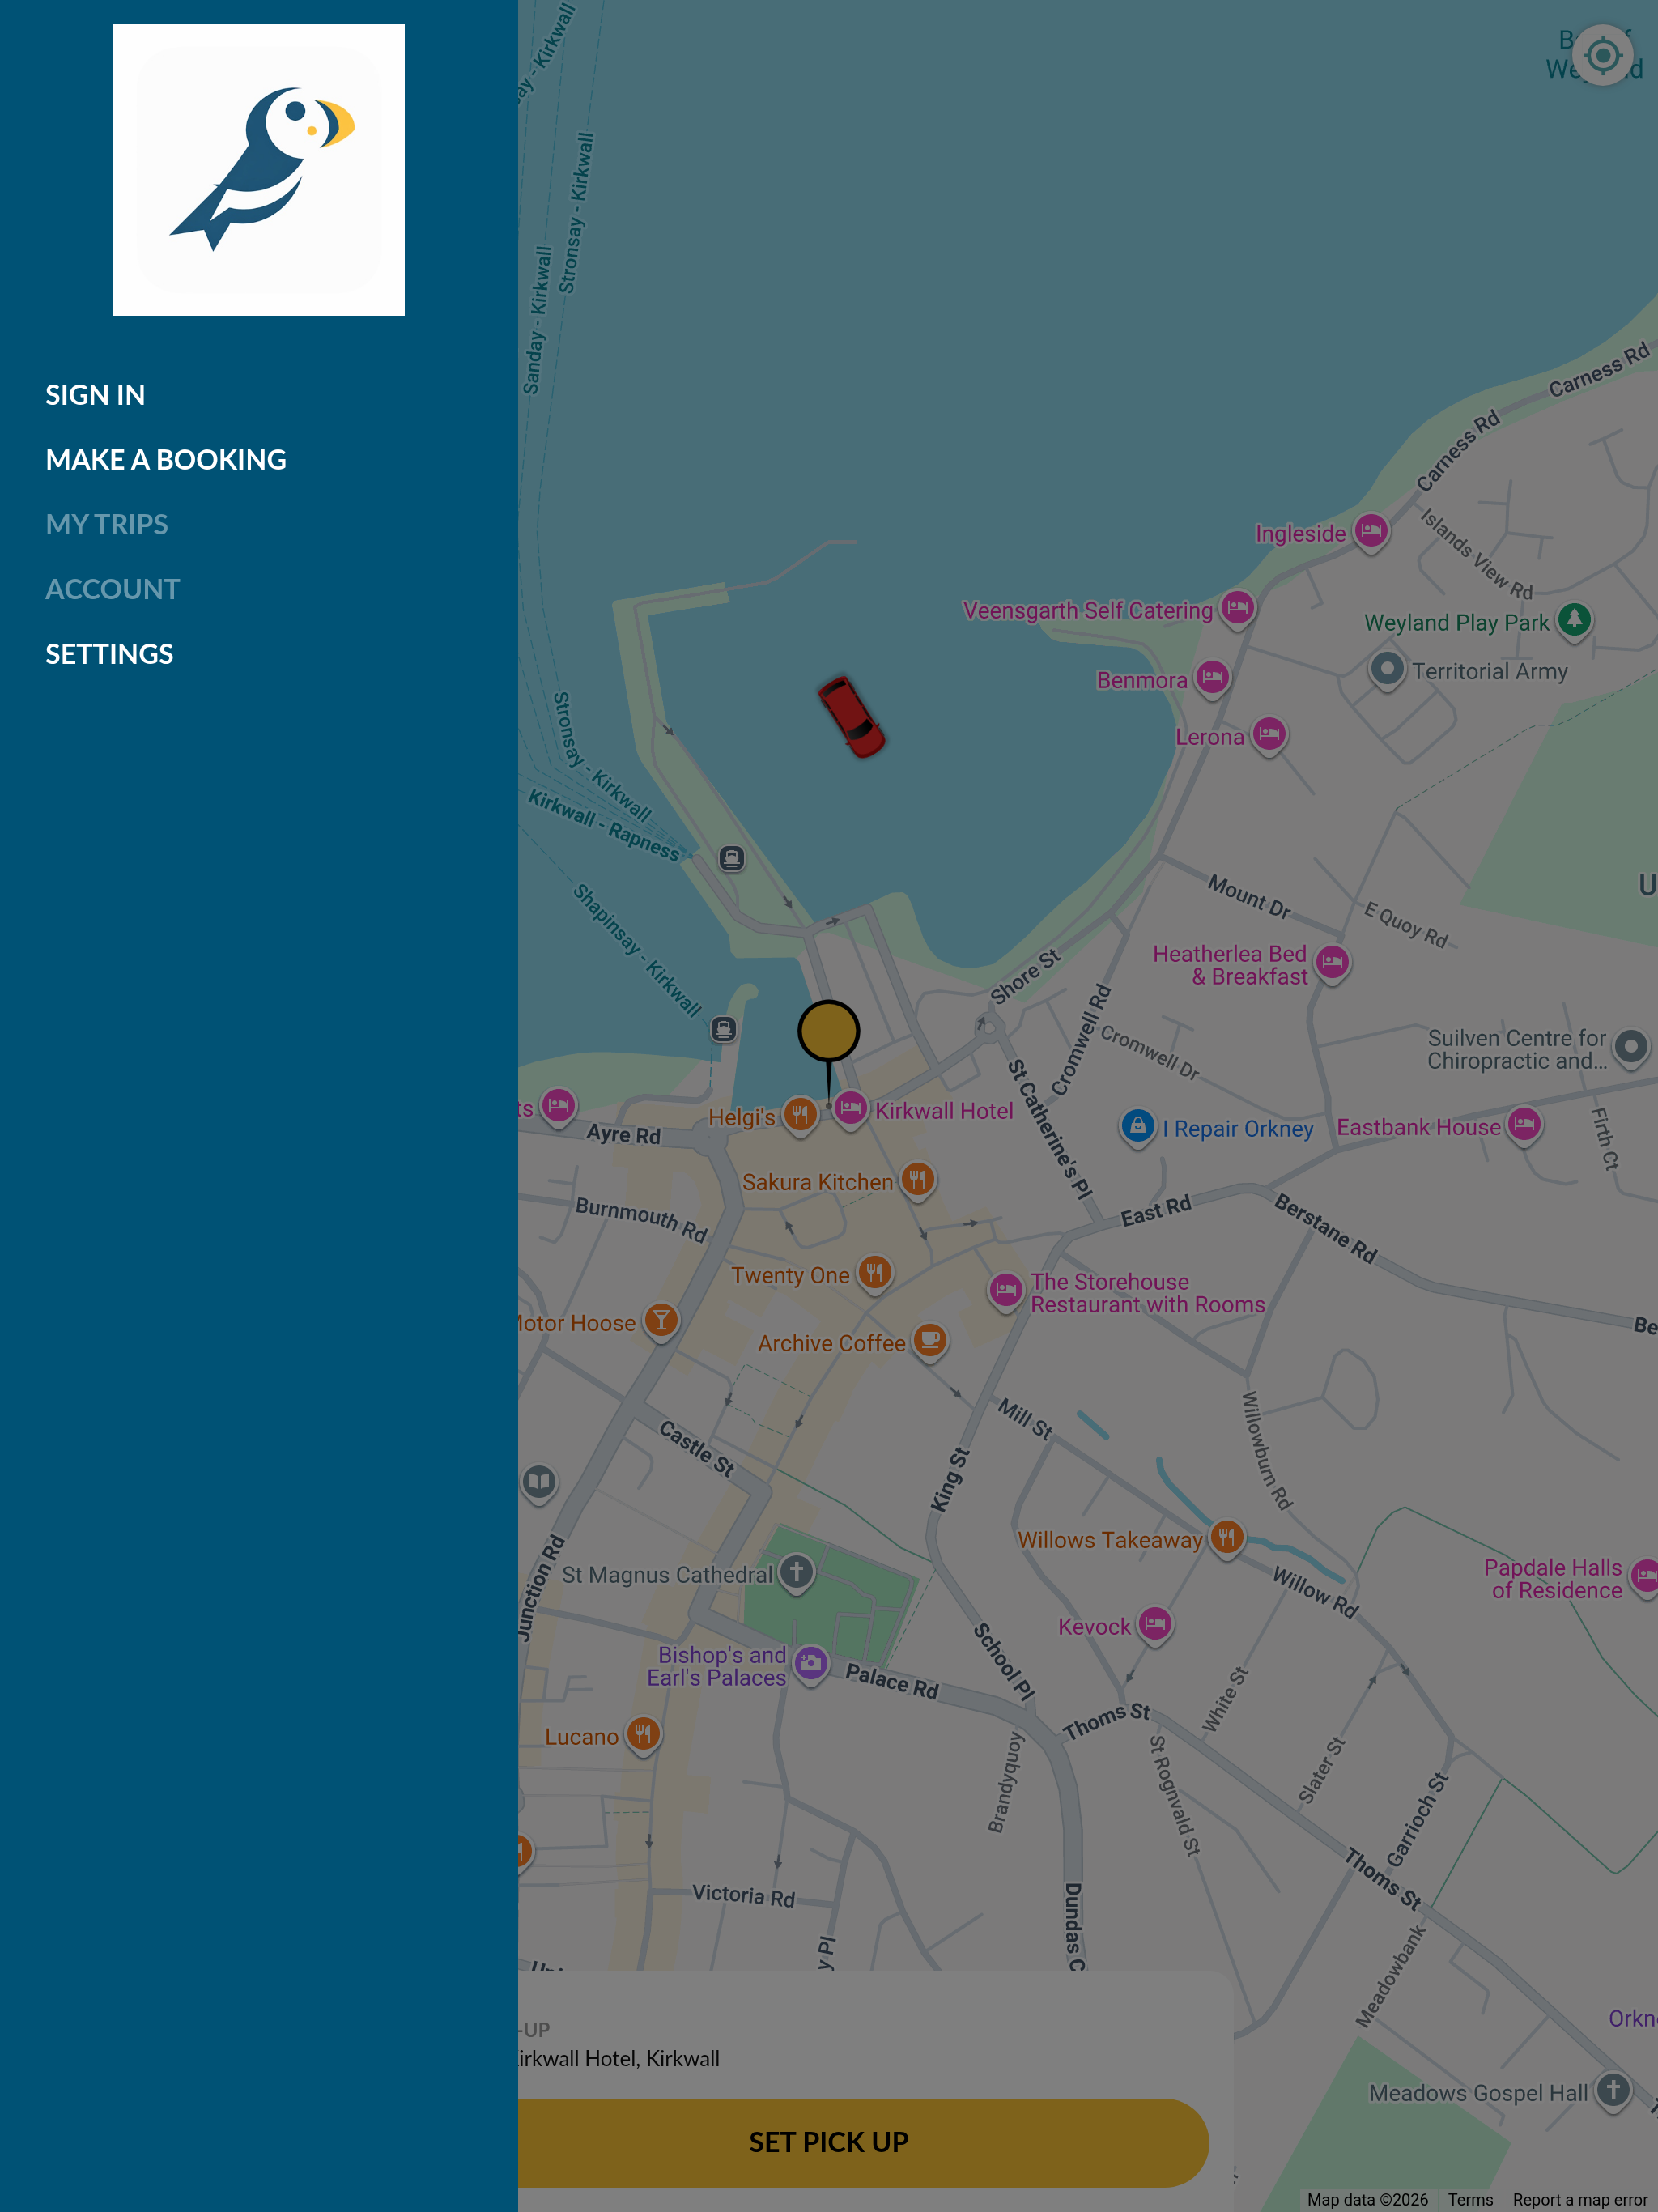1658x2212 pixels.
Task: Click Ingleside lodging icon
Action: coord(1371,531)
